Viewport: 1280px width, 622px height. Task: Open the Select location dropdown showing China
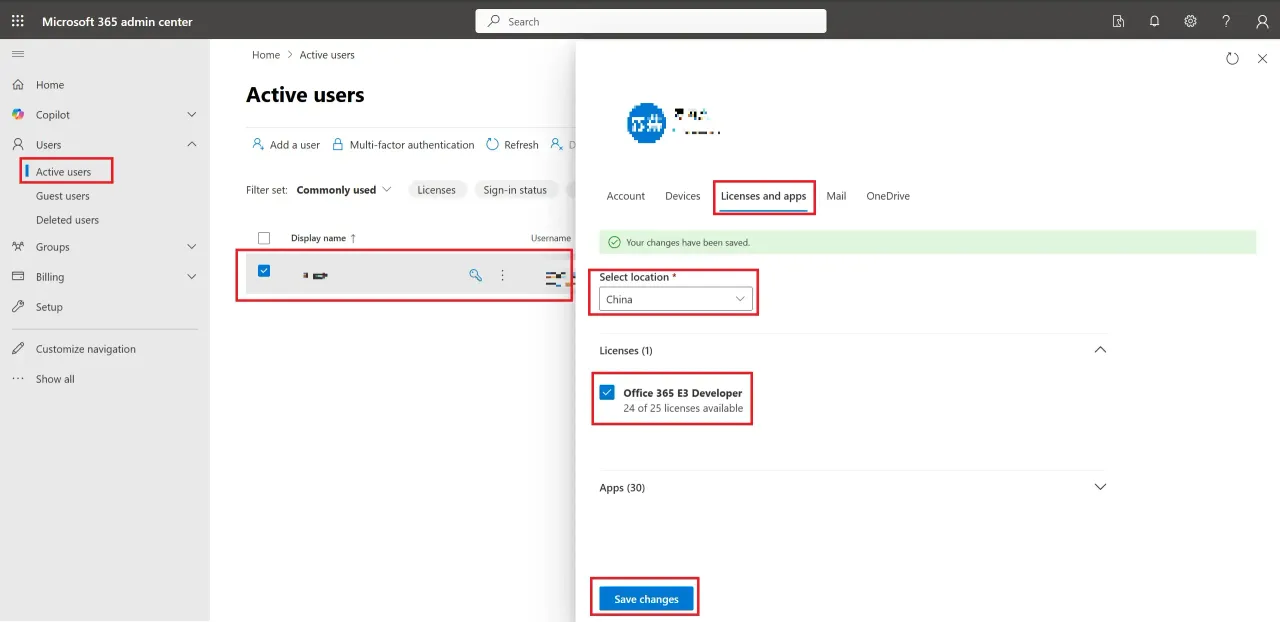click(676, 299)
